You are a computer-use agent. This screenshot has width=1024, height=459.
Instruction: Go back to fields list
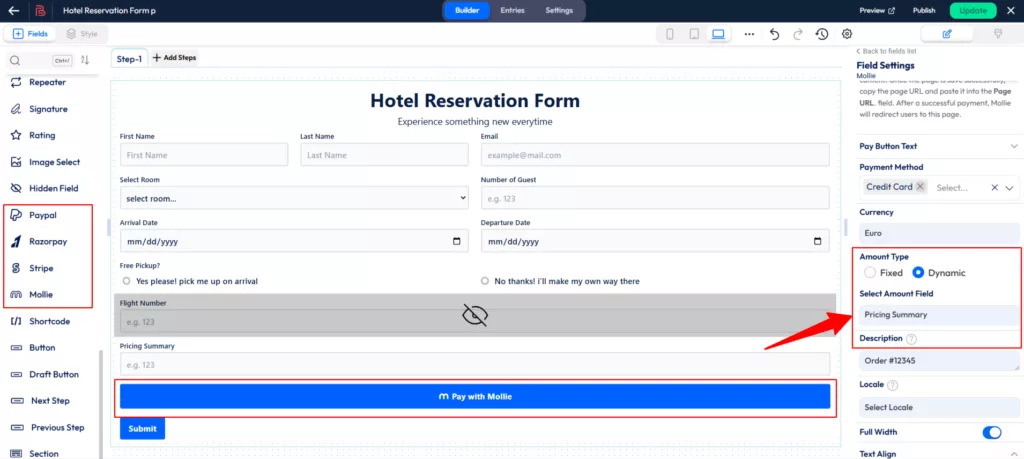(889, 51)
